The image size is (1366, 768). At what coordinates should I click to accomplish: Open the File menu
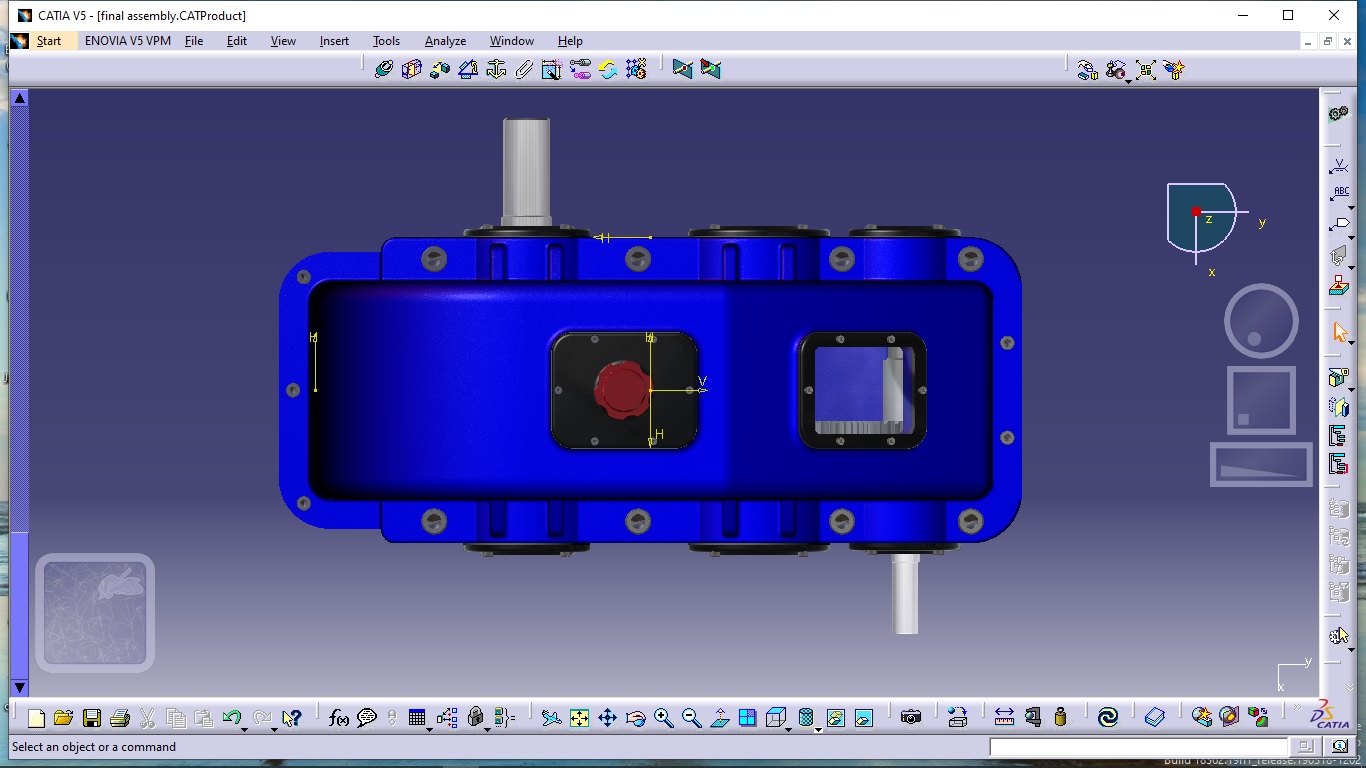point(194,41)
